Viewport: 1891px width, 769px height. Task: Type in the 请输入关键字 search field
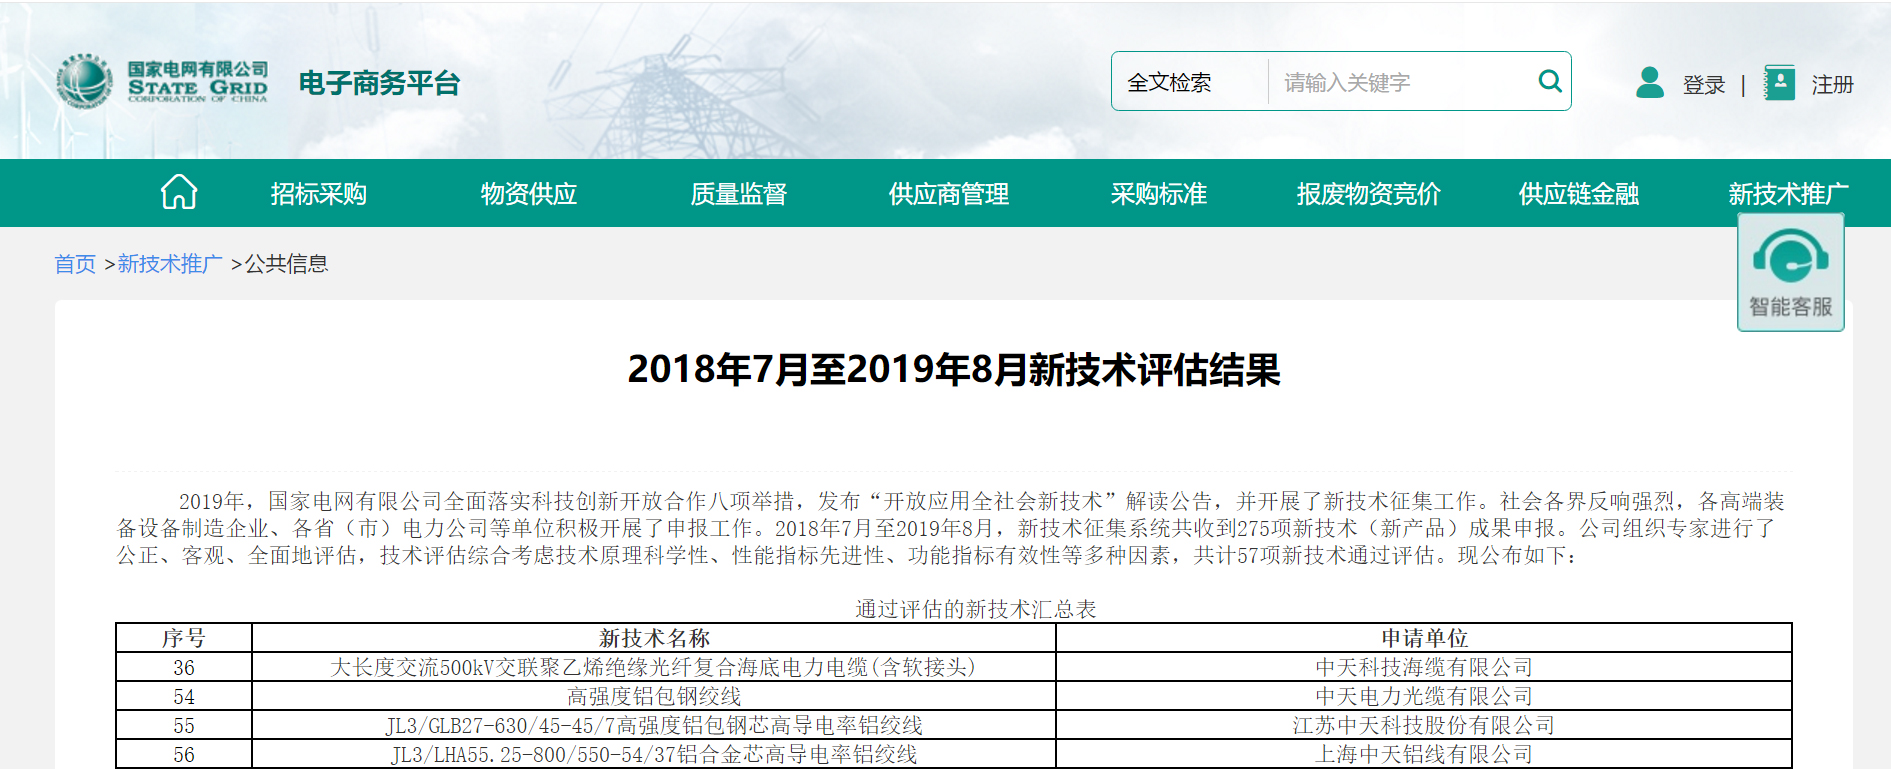1400,82
